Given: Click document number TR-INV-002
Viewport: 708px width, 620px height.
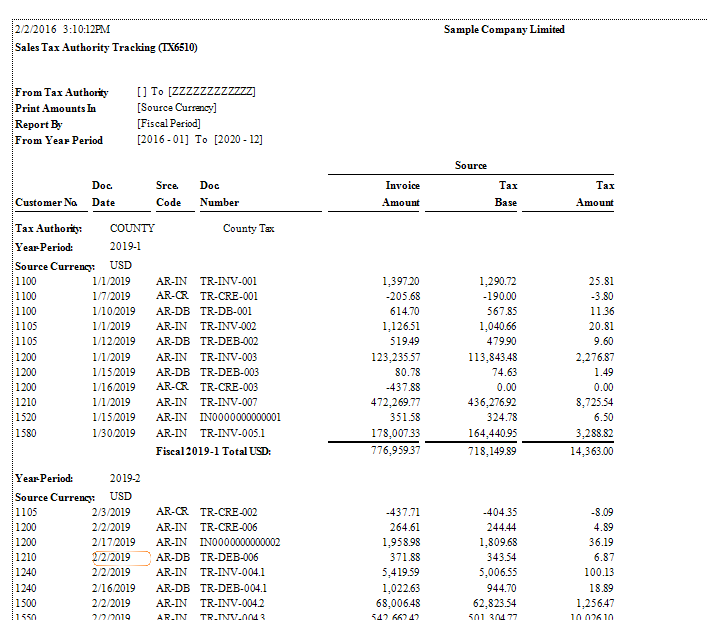Looking at the screenshot, I should pyautogui.click(x=228, y=326).
